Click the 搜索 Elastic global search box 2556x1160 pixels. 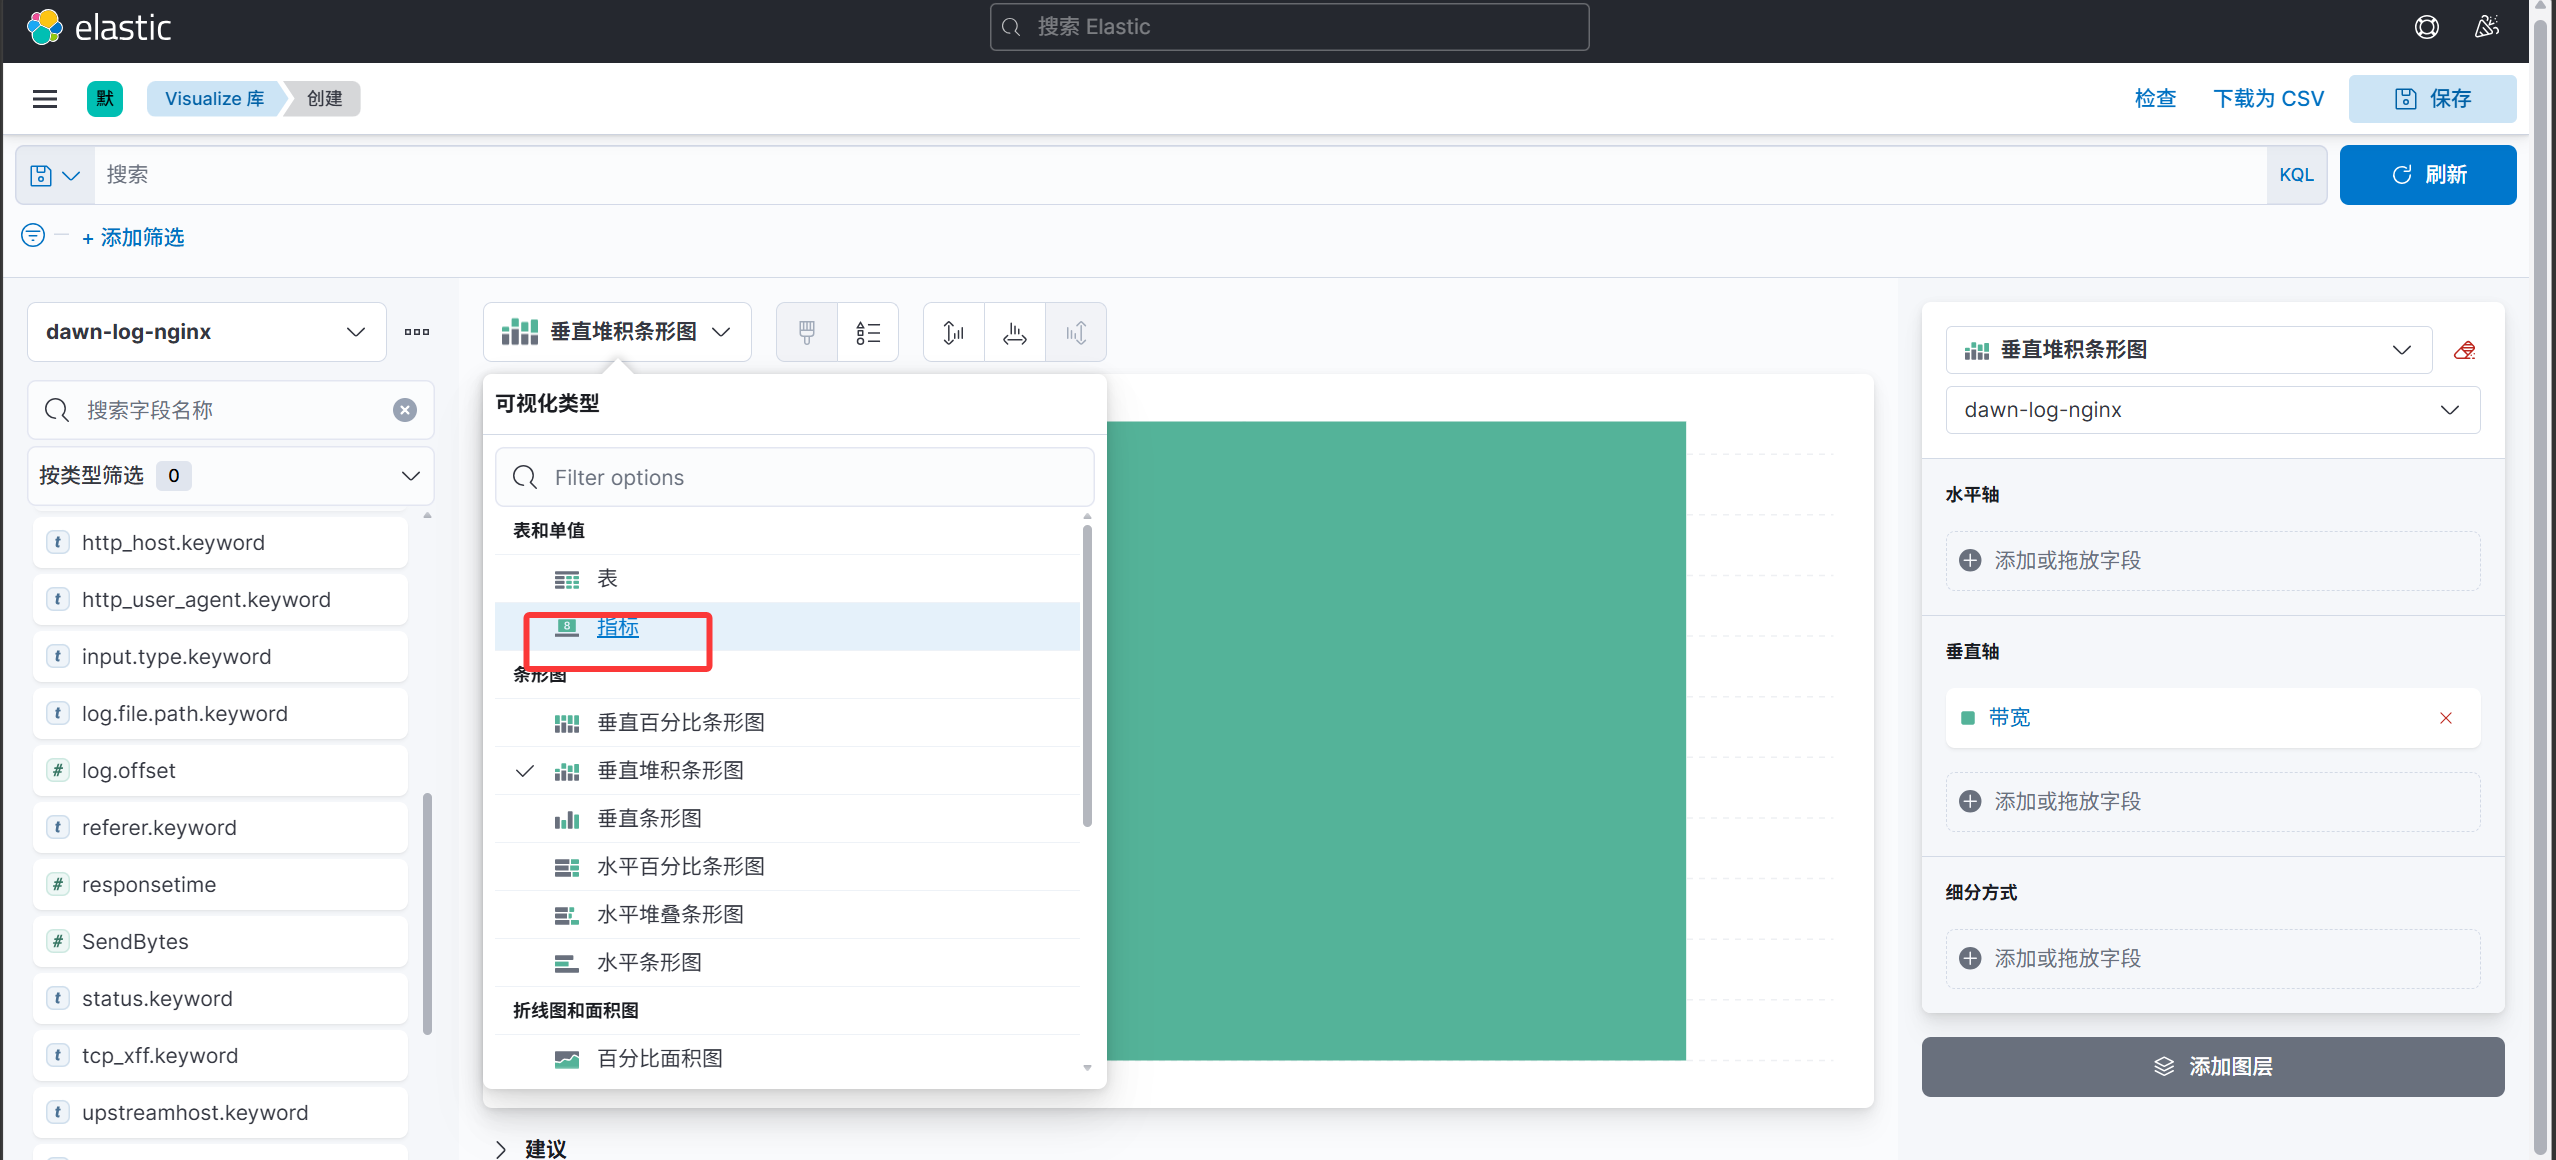[x=1289, y=27]
